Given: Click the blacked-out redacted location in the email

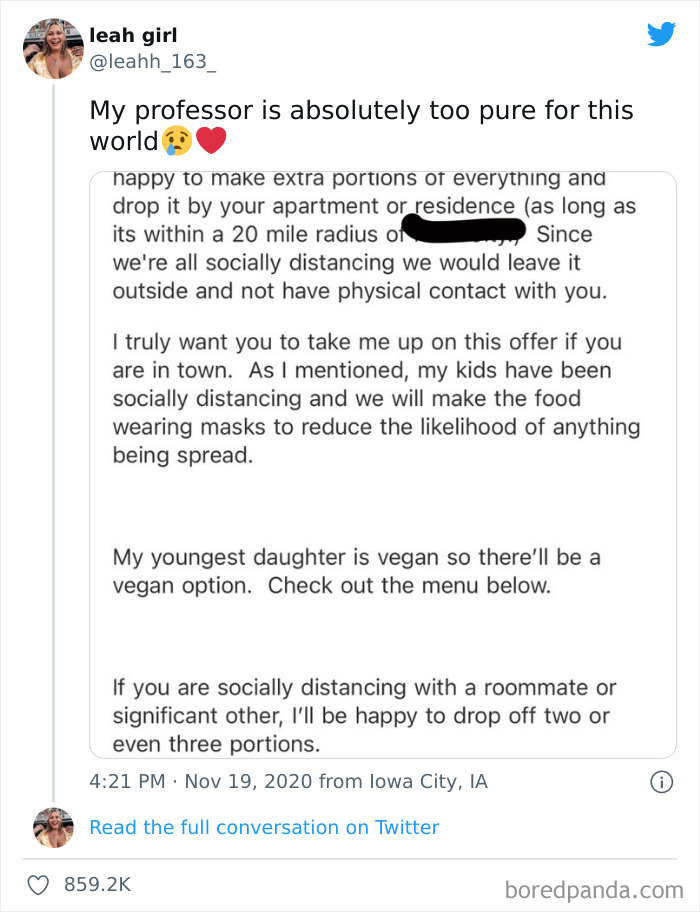Looking at the screenshot, I should click(466, 231).
